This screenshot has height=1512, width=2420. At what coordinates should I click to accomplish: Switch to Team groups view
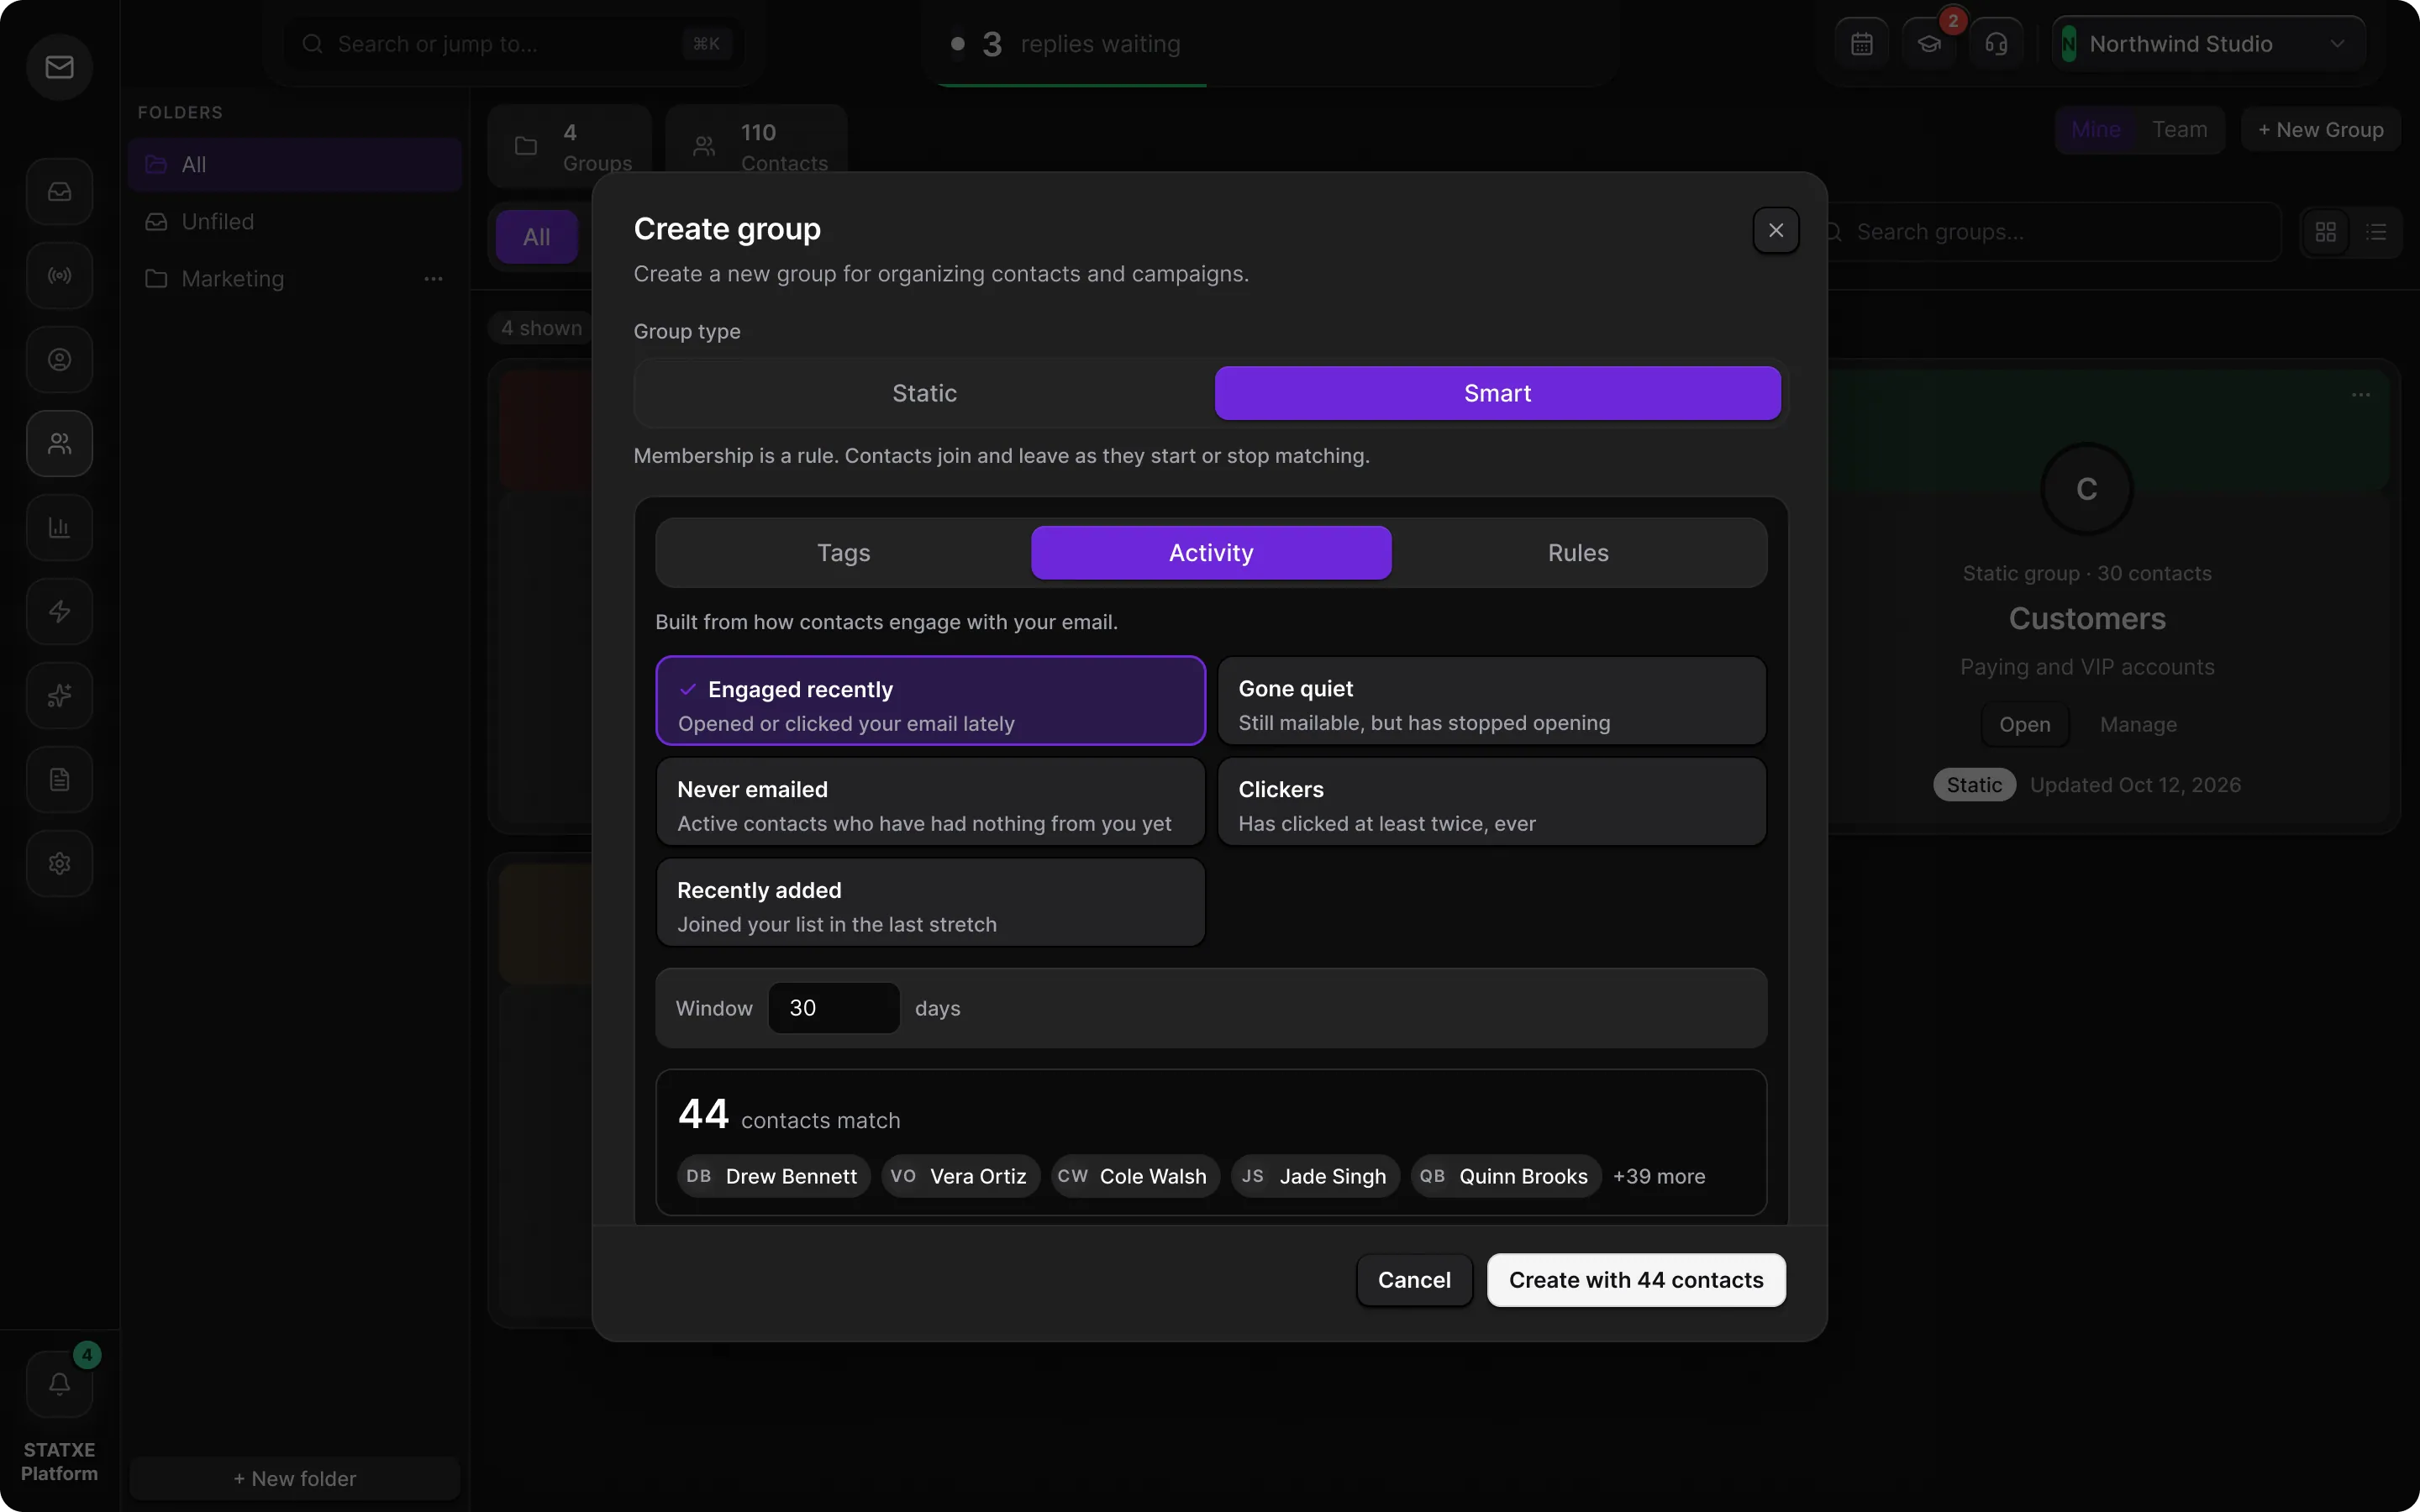(x=2179, y=130)
